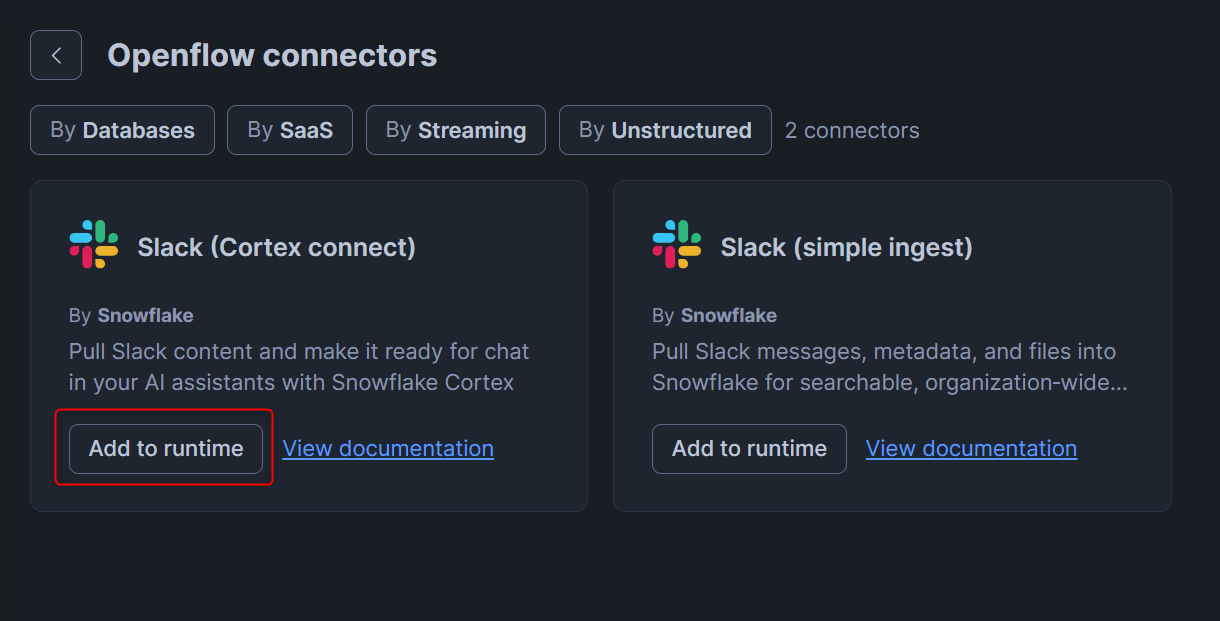
Task: Click 'By Snowflake' on the Cortex connect card
Action: (x=131, y=316)
